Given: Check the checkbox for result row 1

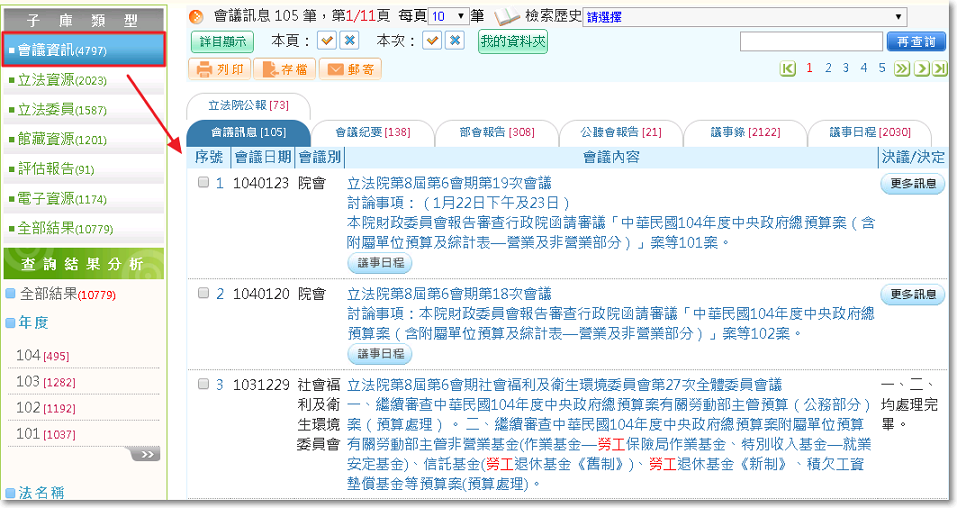Looking at the screenshot, I should (203, 183).
